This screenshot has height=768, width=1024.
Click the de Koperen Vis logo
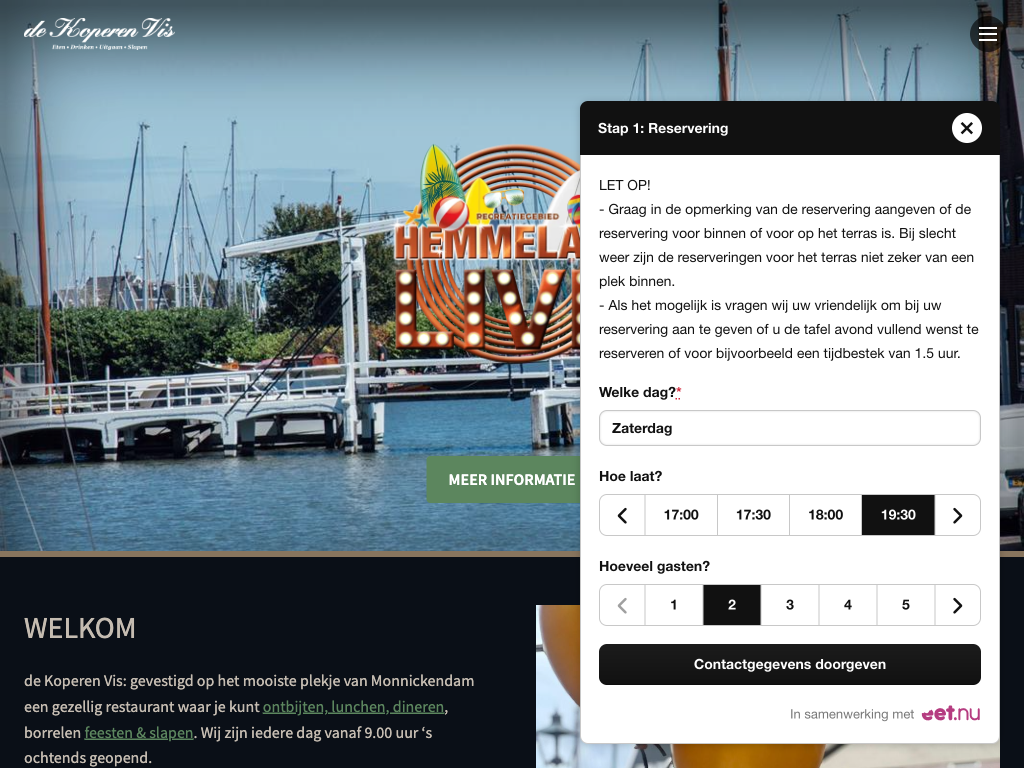point(99,33)
